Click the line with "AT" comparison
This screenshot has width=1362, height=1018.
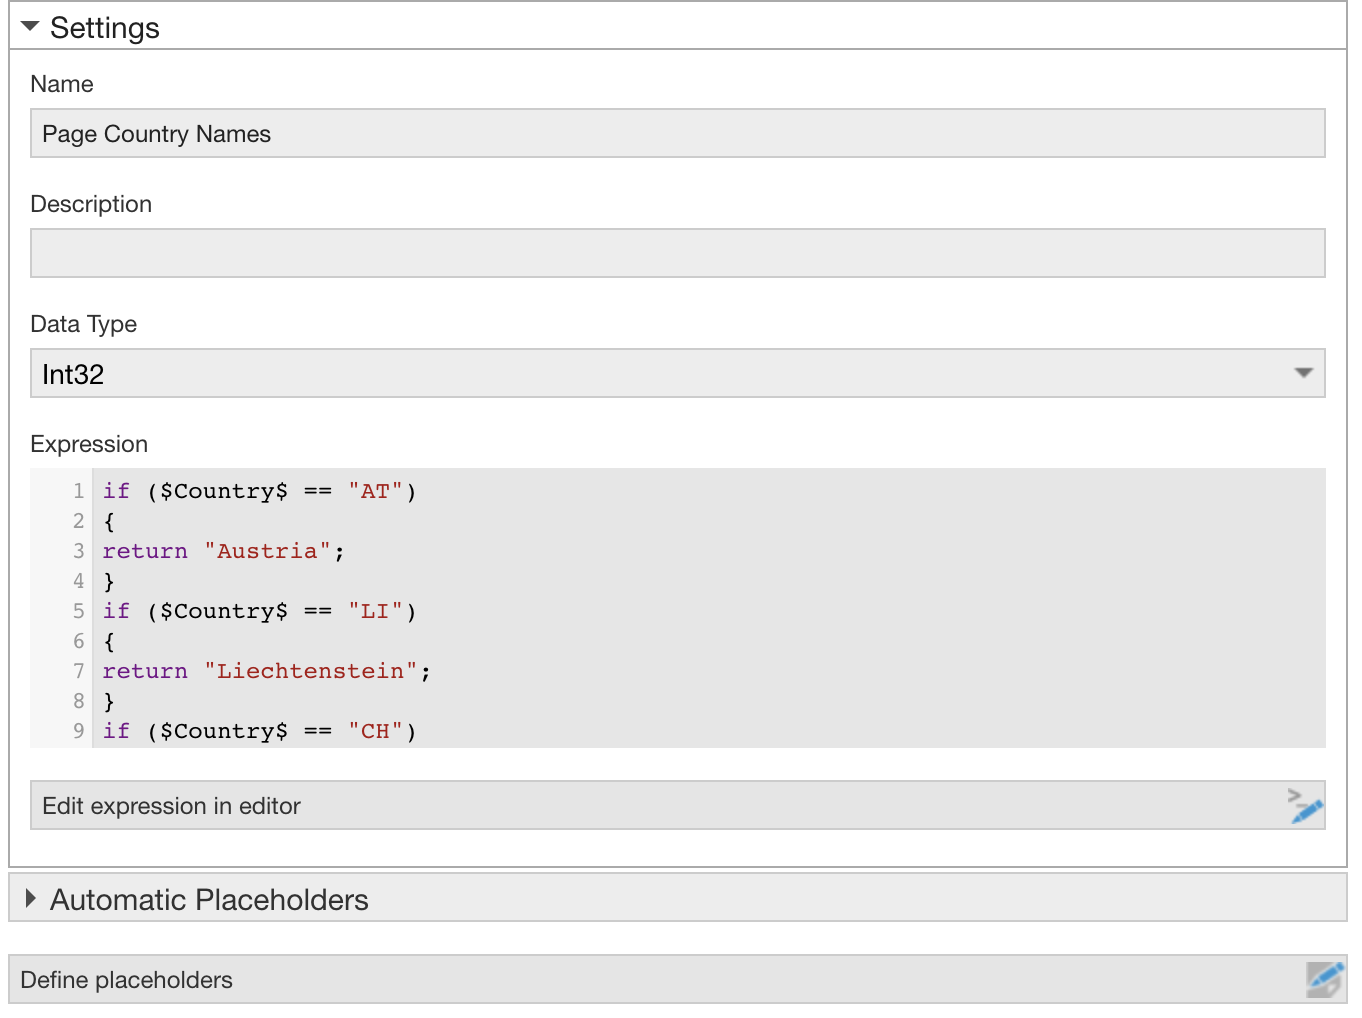point(259,491)
